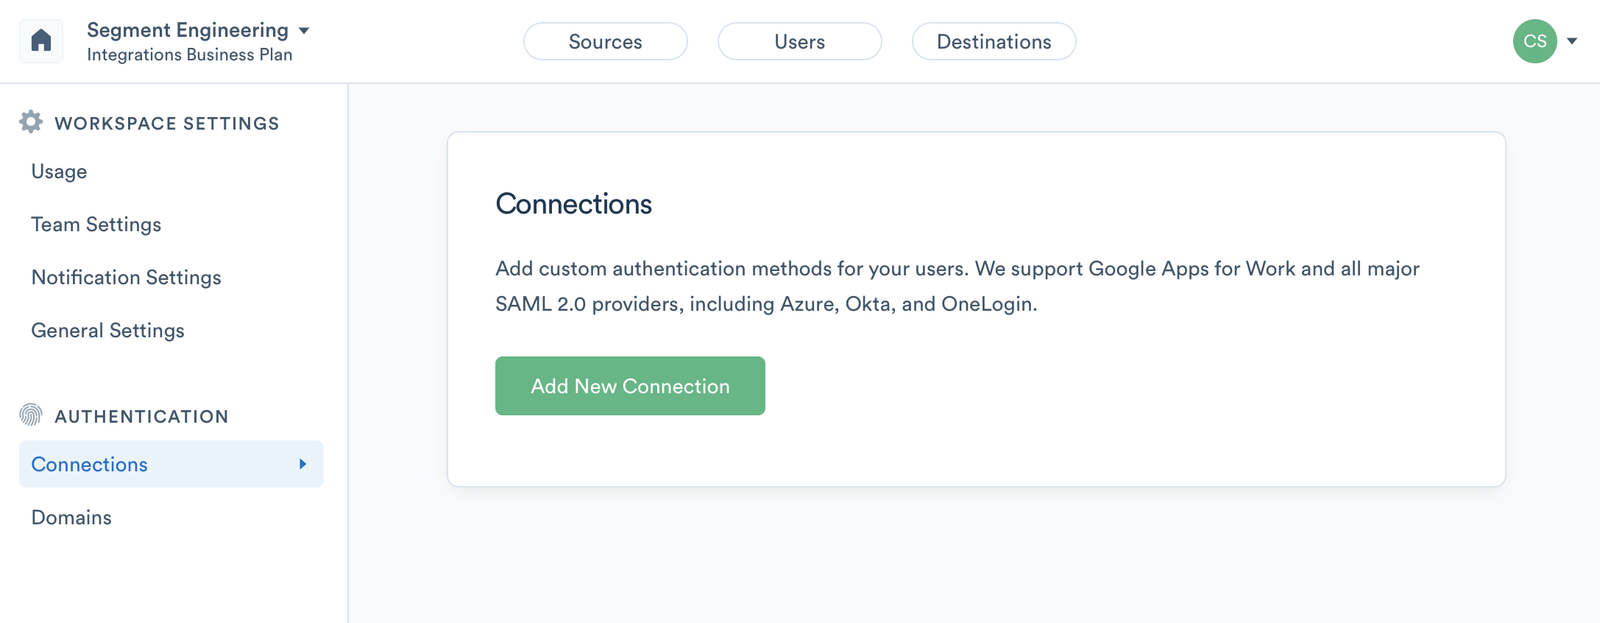Click the Authentication fingerprint icon
Viewport: 1600px width, 623px height.
[x=31, y=415]
